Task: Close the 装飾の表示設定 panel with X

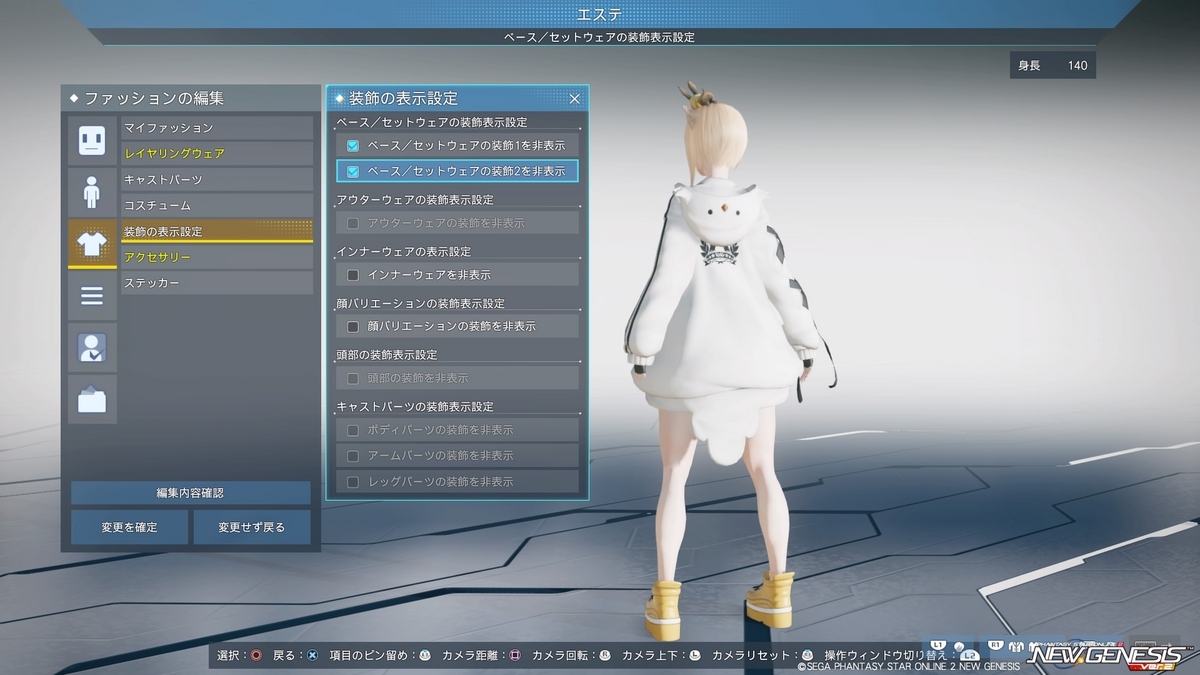Action: [x=574, y=98]
